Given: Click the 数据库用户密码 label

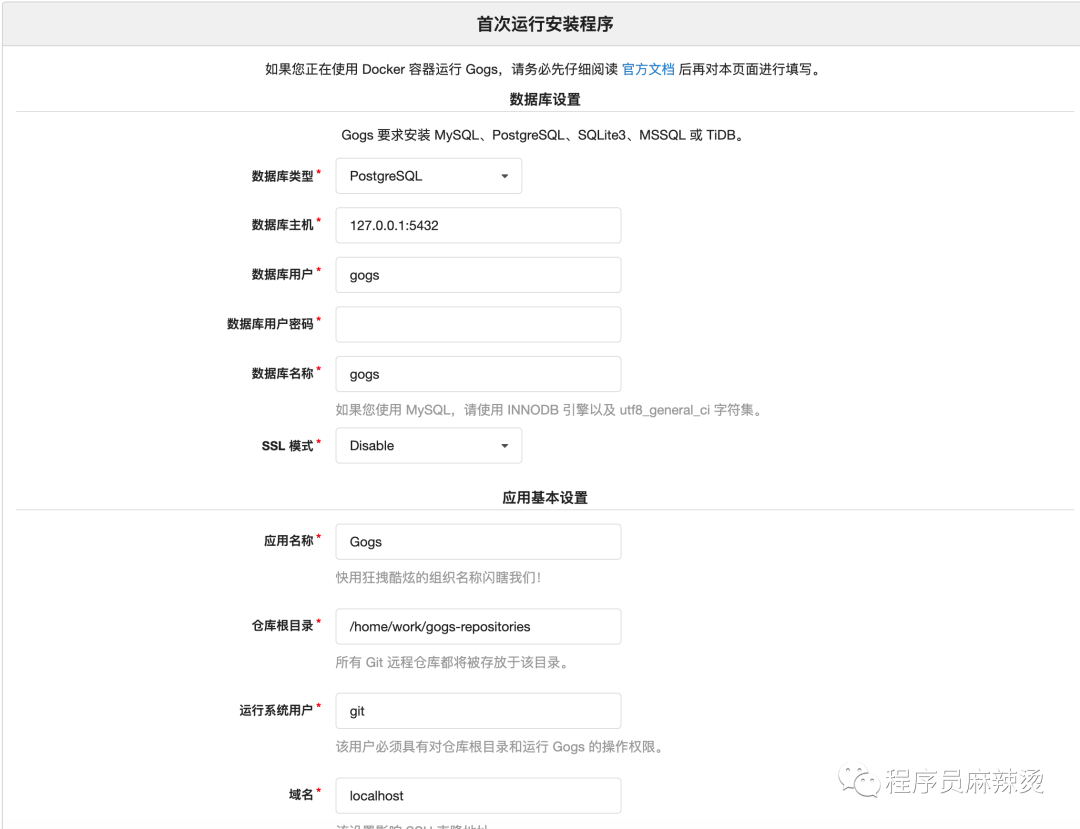Looking at the screenshot, I should point(270,324).
